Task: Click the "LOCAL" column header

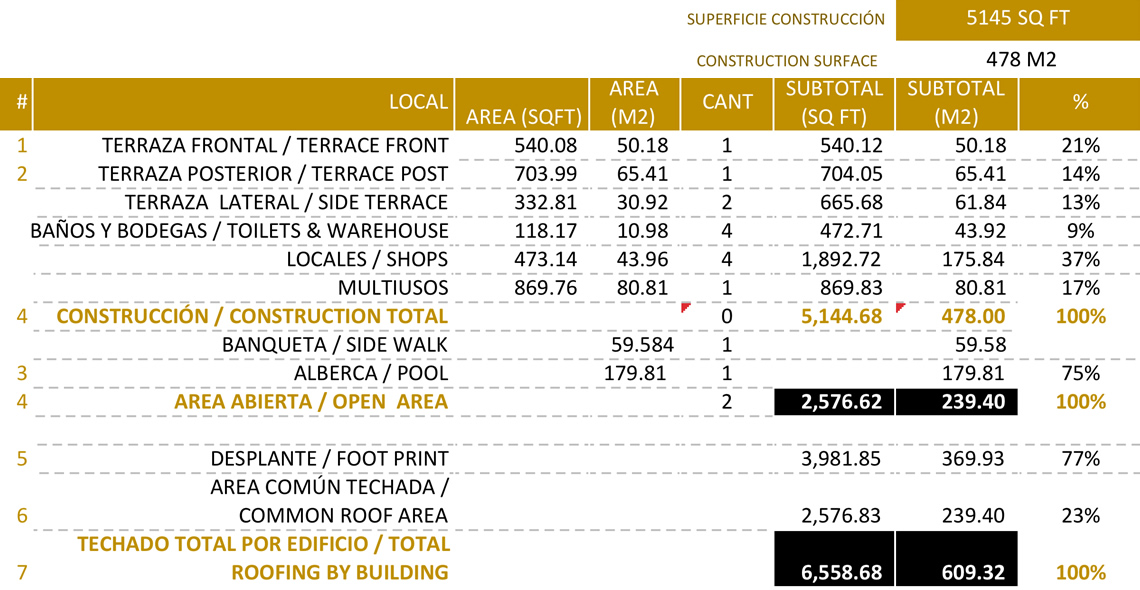Action: click(x=418, y=102)
